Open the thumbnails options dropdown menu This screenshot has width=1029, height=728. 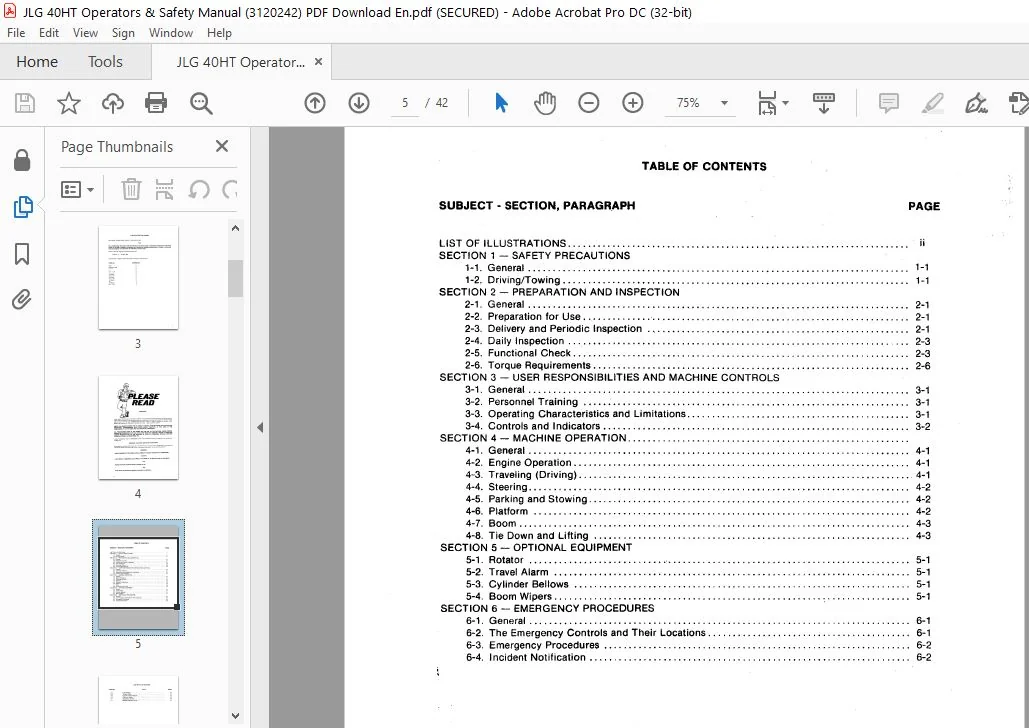point(77,190)
